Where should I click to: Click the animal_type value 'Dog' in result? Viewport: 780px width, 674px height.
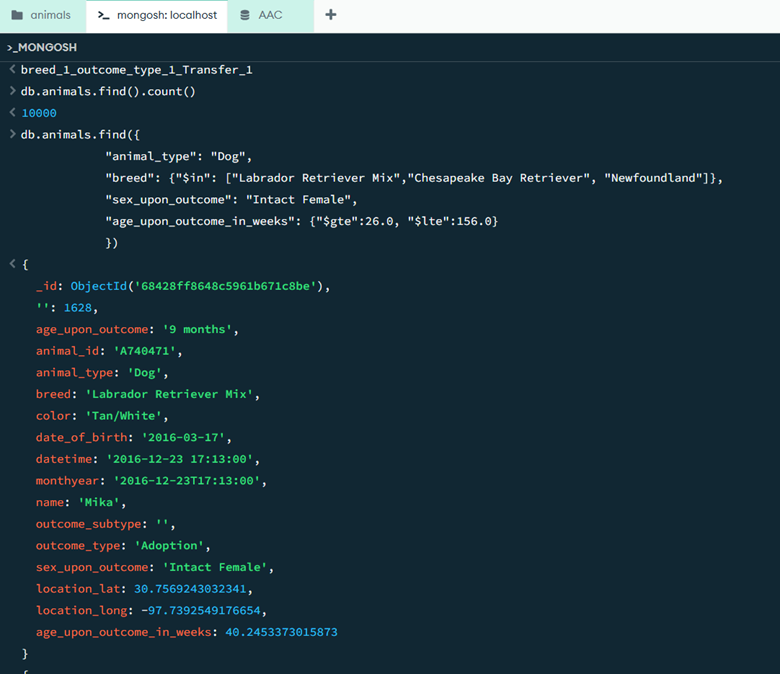(145, 373)
